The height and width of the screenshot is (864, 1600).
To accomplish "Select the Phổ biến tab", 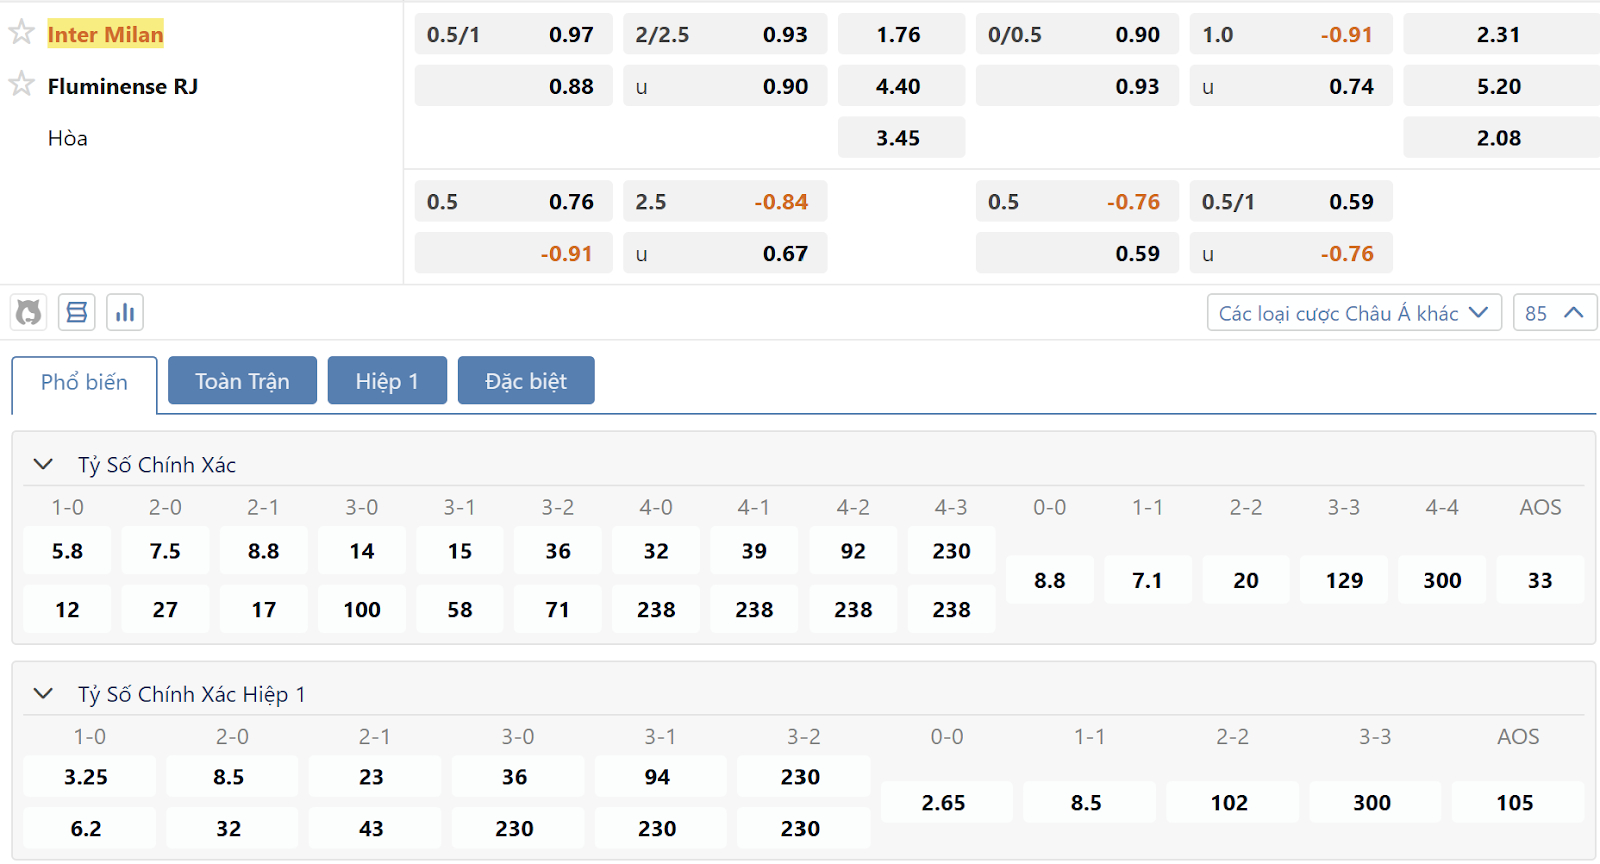I will tap(84, 383).
